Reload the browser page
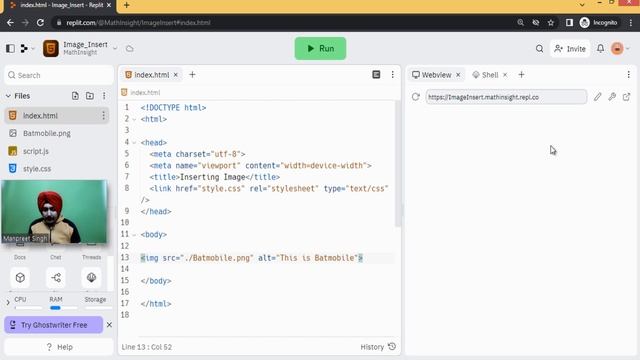640x360 pixels. tap(40, 22)
